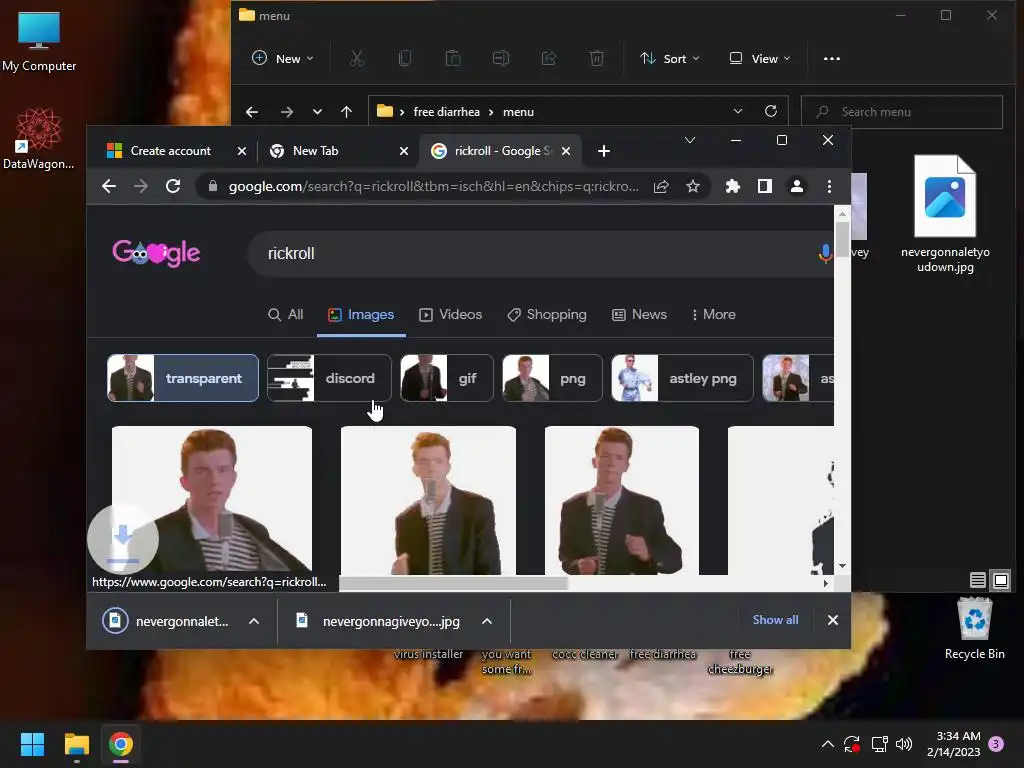Expand the Sort dropdown in File Explorer
This screenshot has height=768, width=1024.
[669, 59]
